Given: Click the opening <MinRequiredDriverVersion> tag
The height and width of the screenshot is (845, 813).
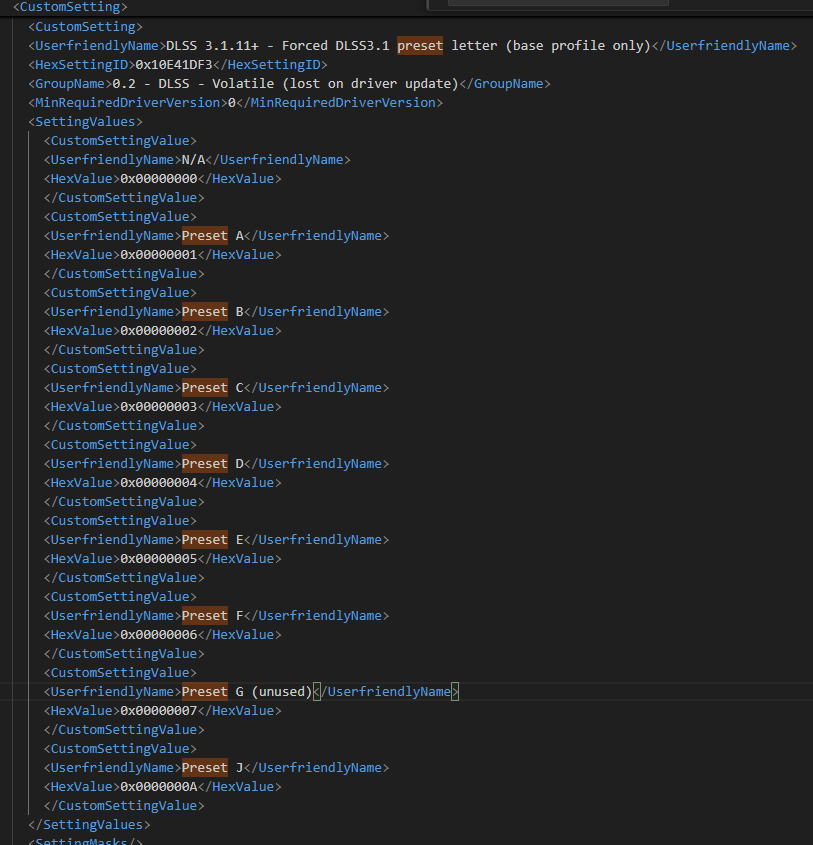Looking at the screenshot, I should tap(128, 102).
